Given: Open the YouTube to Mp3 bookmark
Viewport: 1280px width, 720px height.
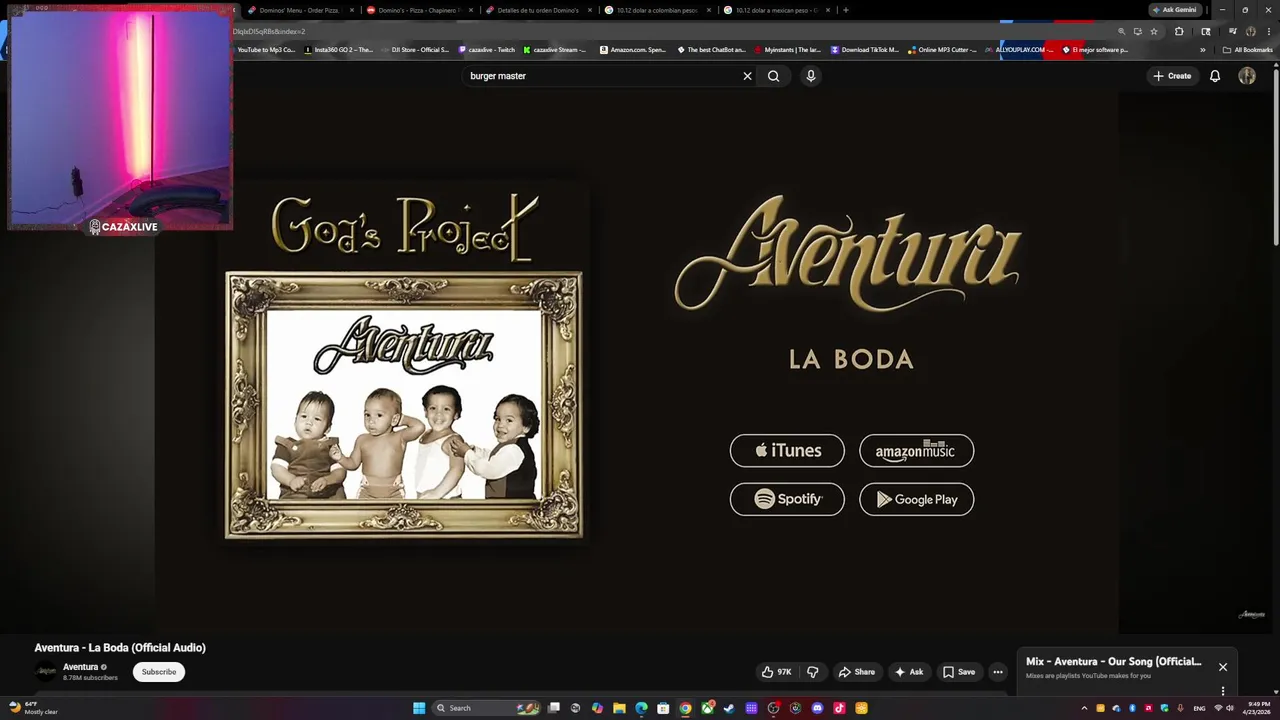Looking at the screenshot, I should [265, 50].
